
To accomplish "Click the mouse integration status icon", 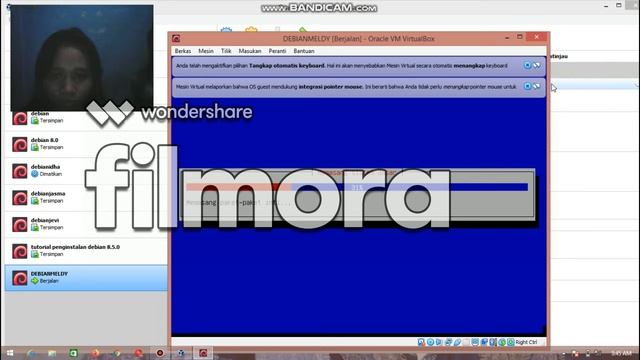I will click(502, 342).
